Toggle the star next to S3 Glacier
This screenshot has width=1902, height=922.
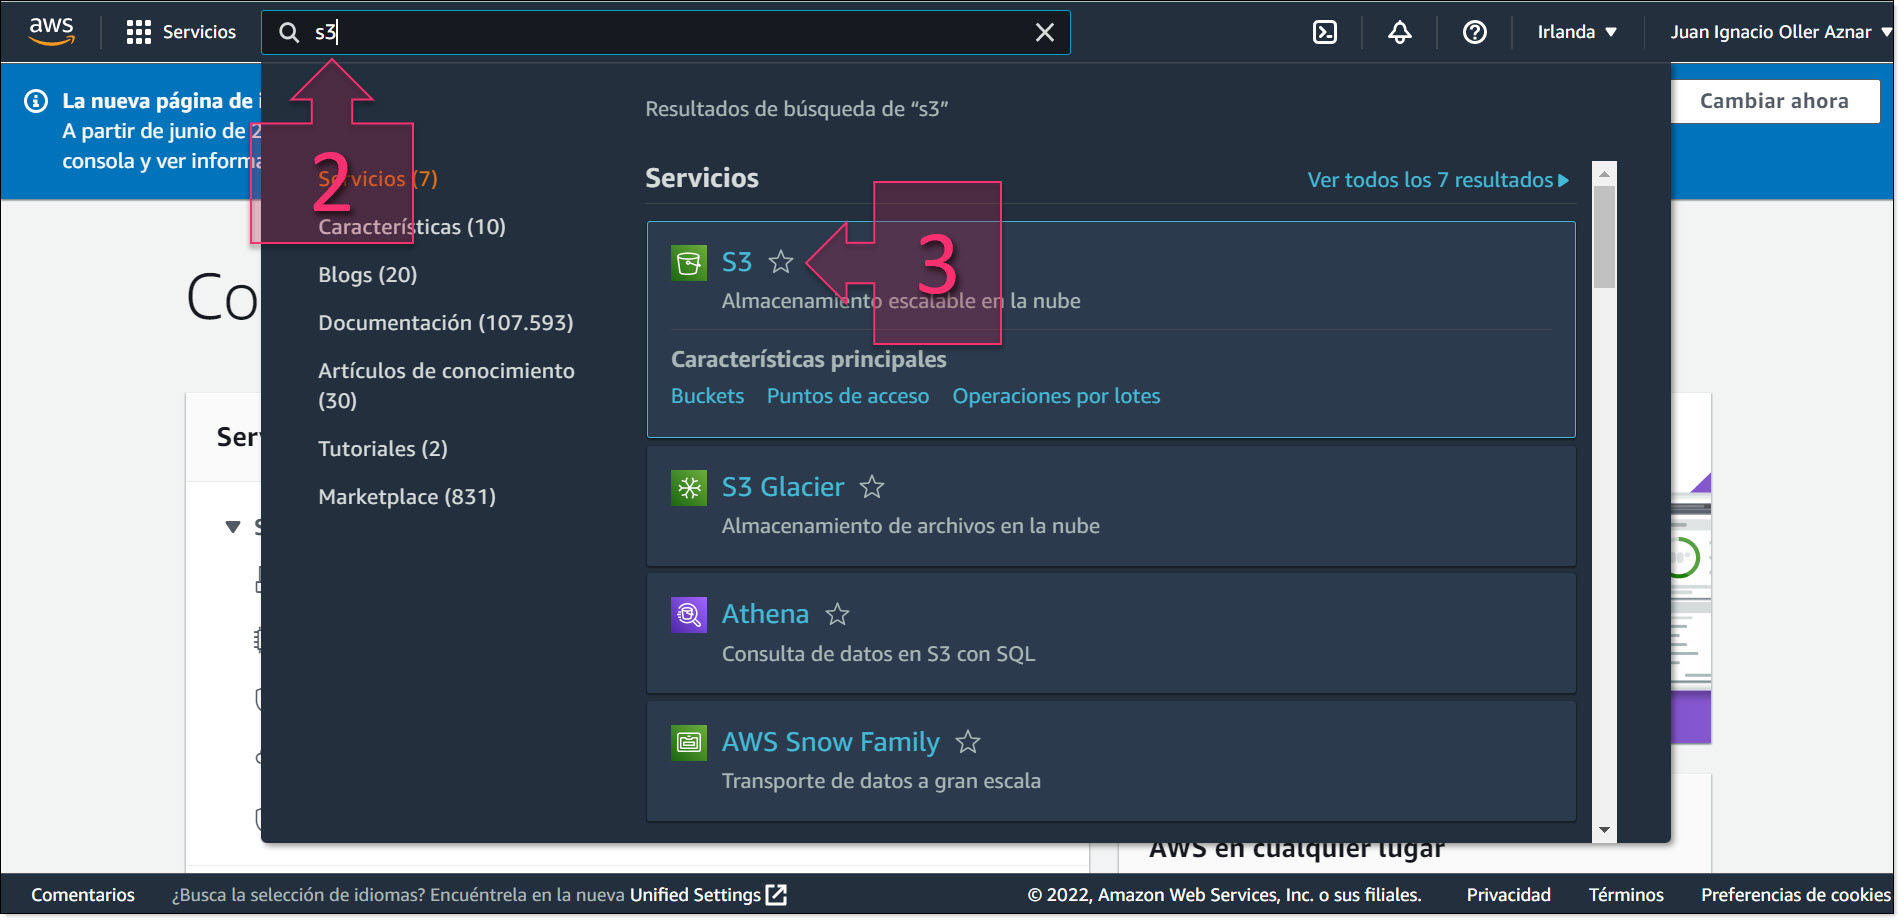(871, 487)
